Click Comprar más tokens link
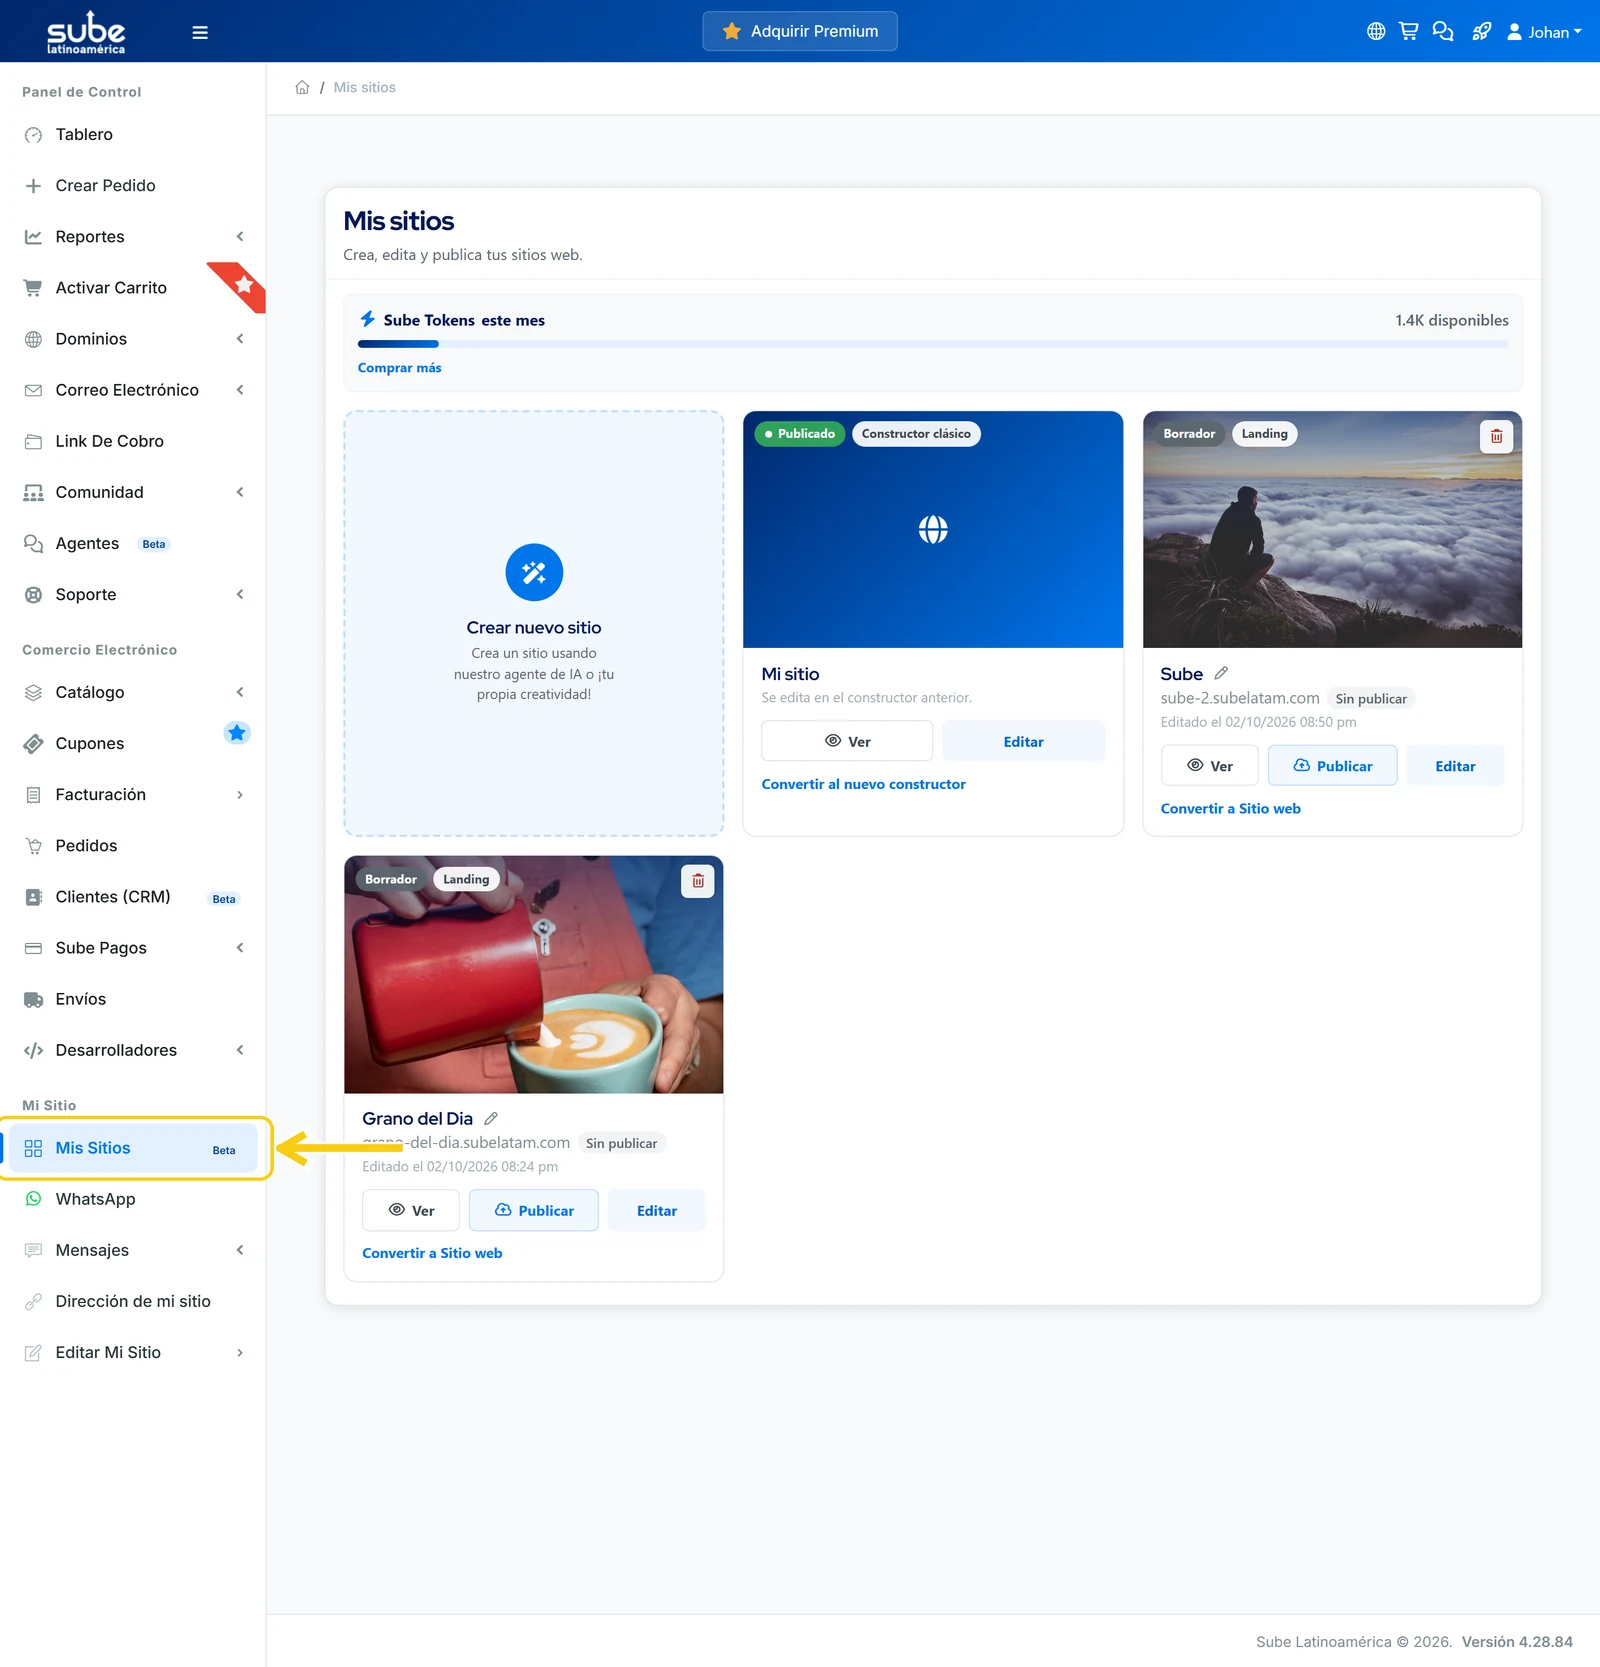Screen dimensions: 1600x1667 coord(399,368)
